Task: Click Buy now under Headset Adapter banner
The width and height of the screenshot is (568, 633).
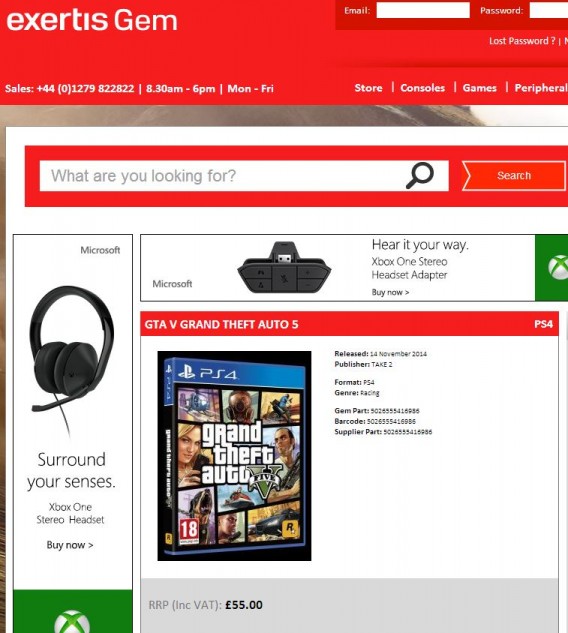Action: tap(390, 292)
